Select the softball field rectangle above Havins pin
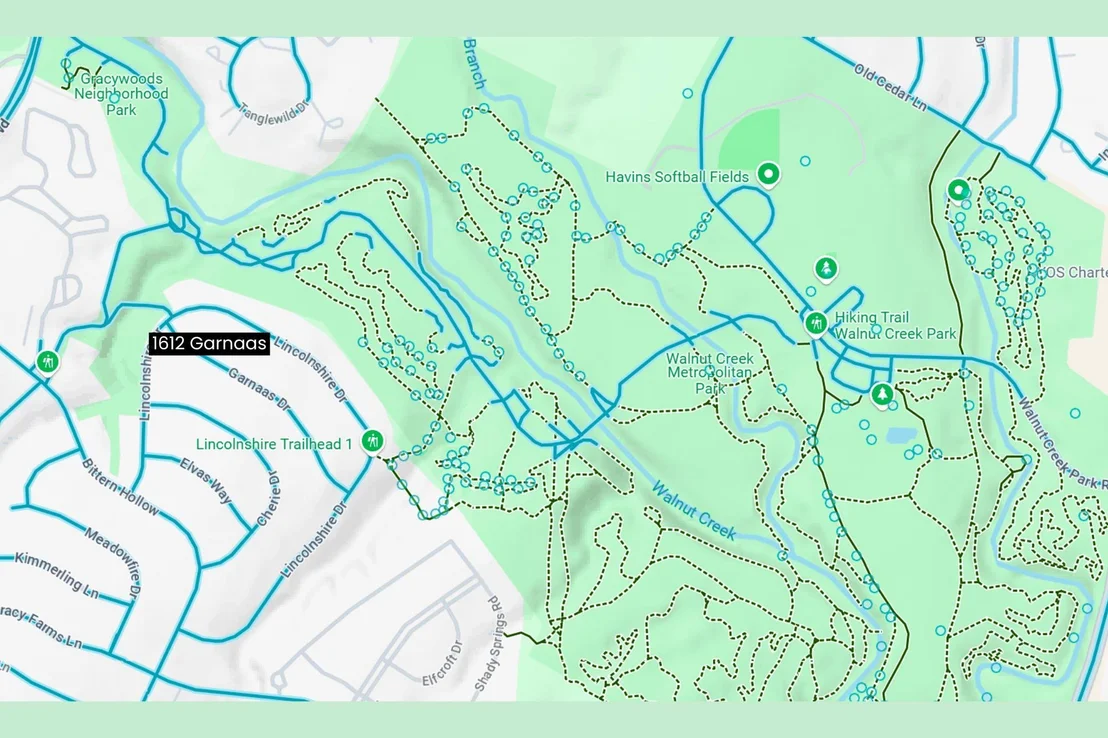 [x=750, y=138]
